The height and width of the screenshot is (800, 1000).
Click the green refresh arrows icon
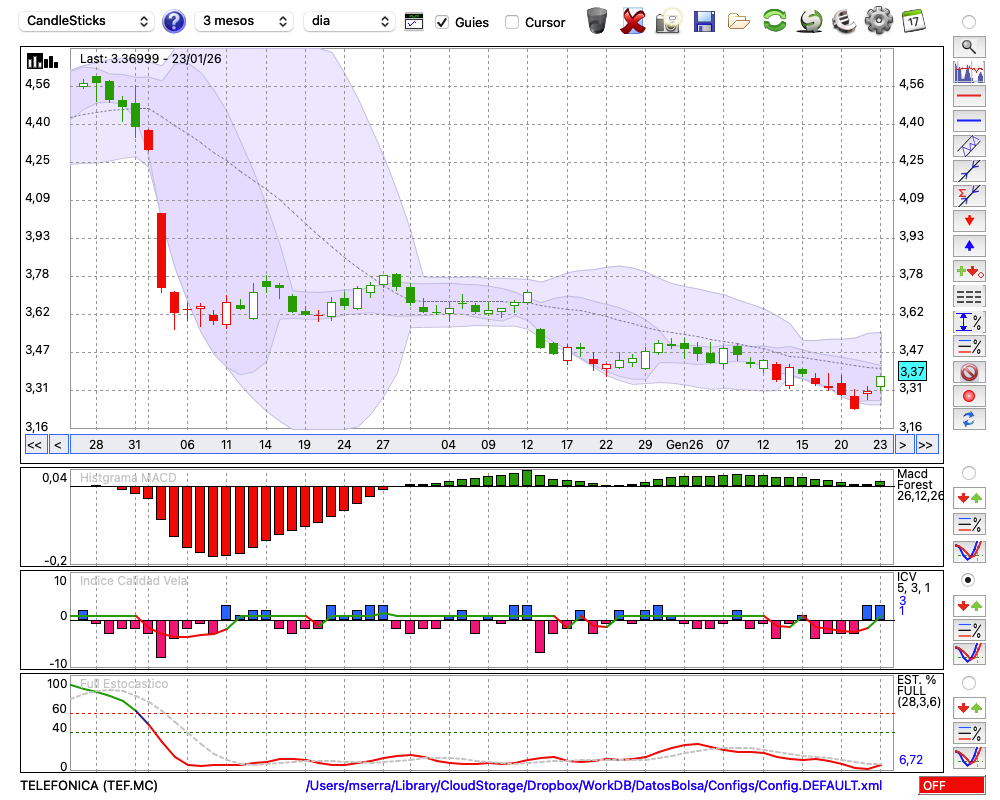(x=774, y=20)
